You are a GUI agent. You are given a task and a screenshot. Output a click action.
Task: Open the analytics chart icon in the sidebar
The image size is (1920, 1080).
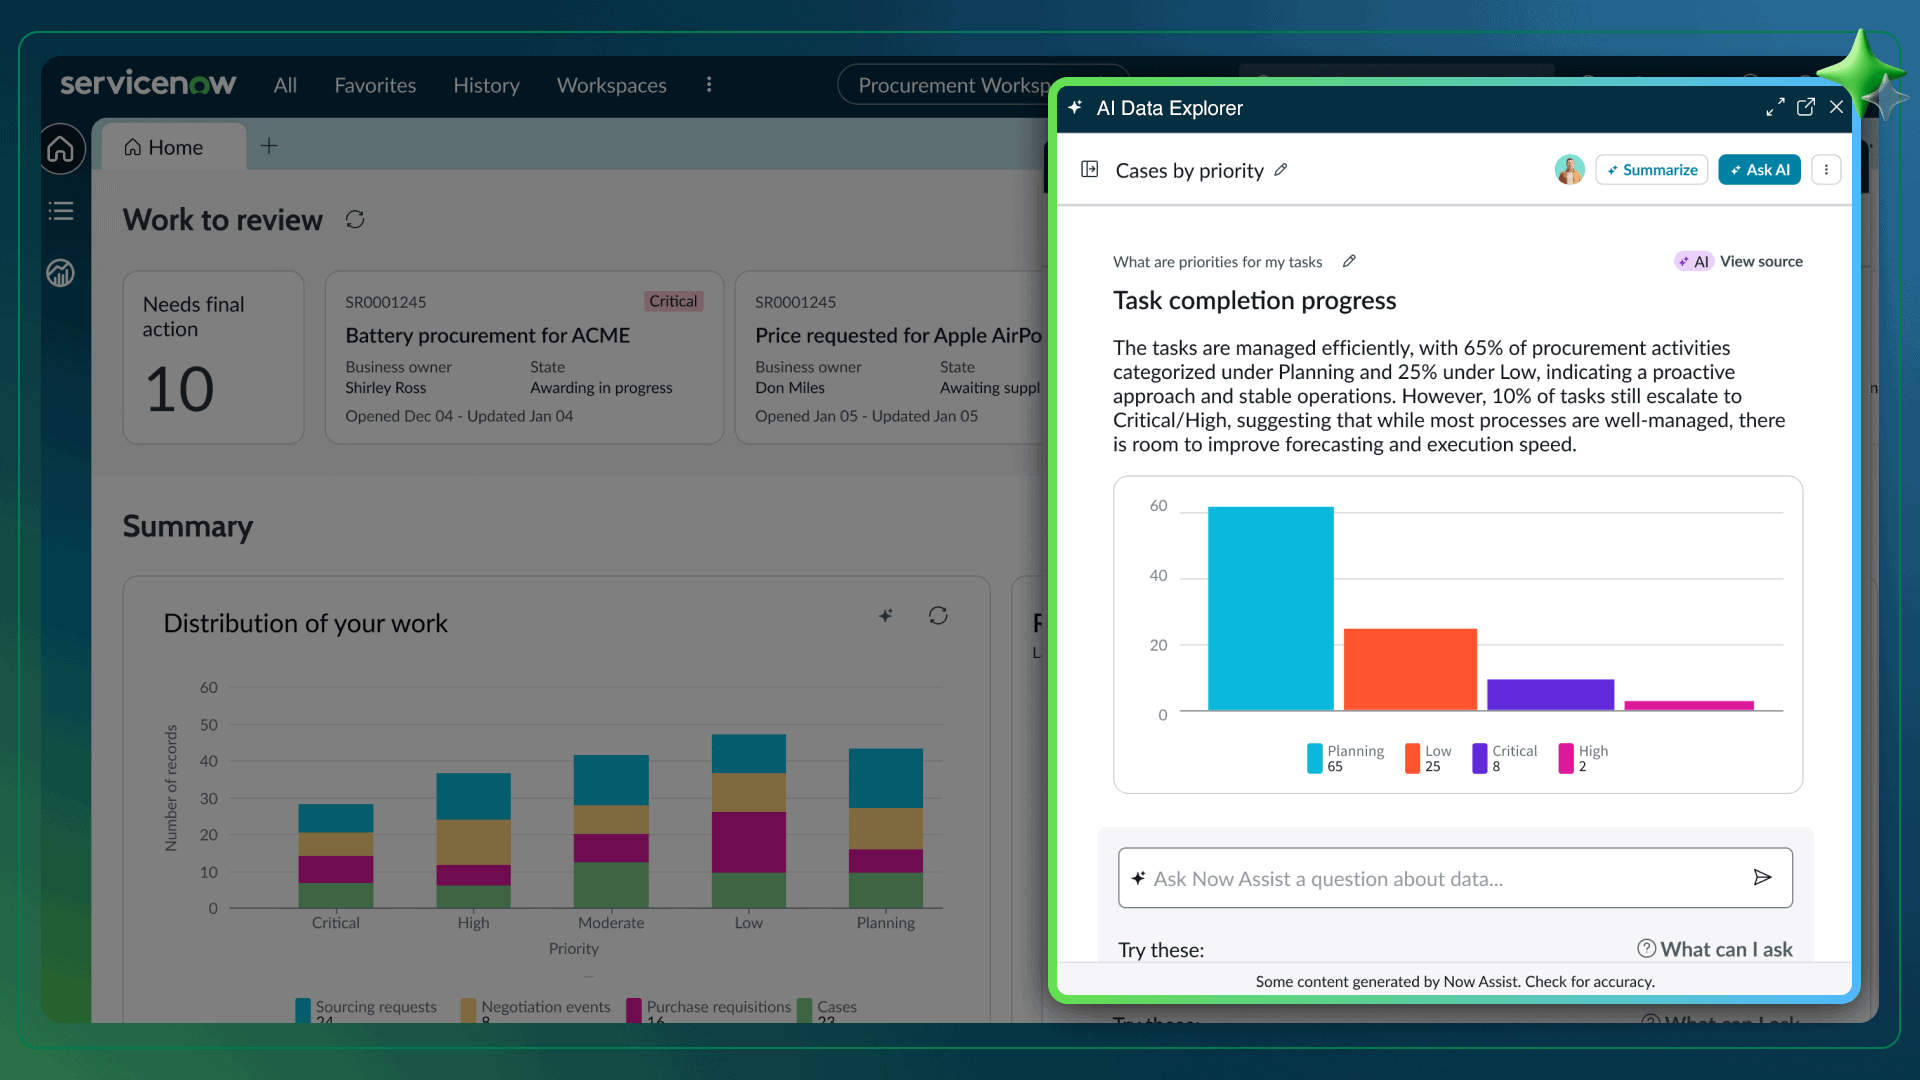pos(61,272)
